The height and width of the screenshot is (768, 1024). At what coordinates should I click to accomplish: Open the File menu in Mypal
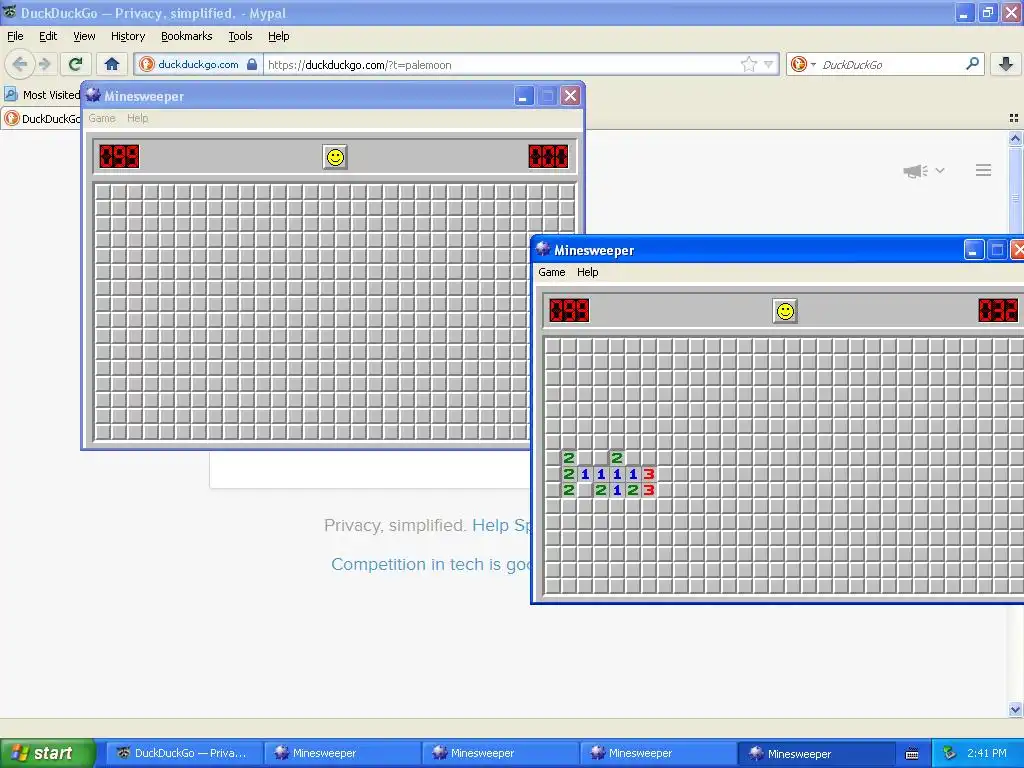pyautogui.click(x=15, y=36)
